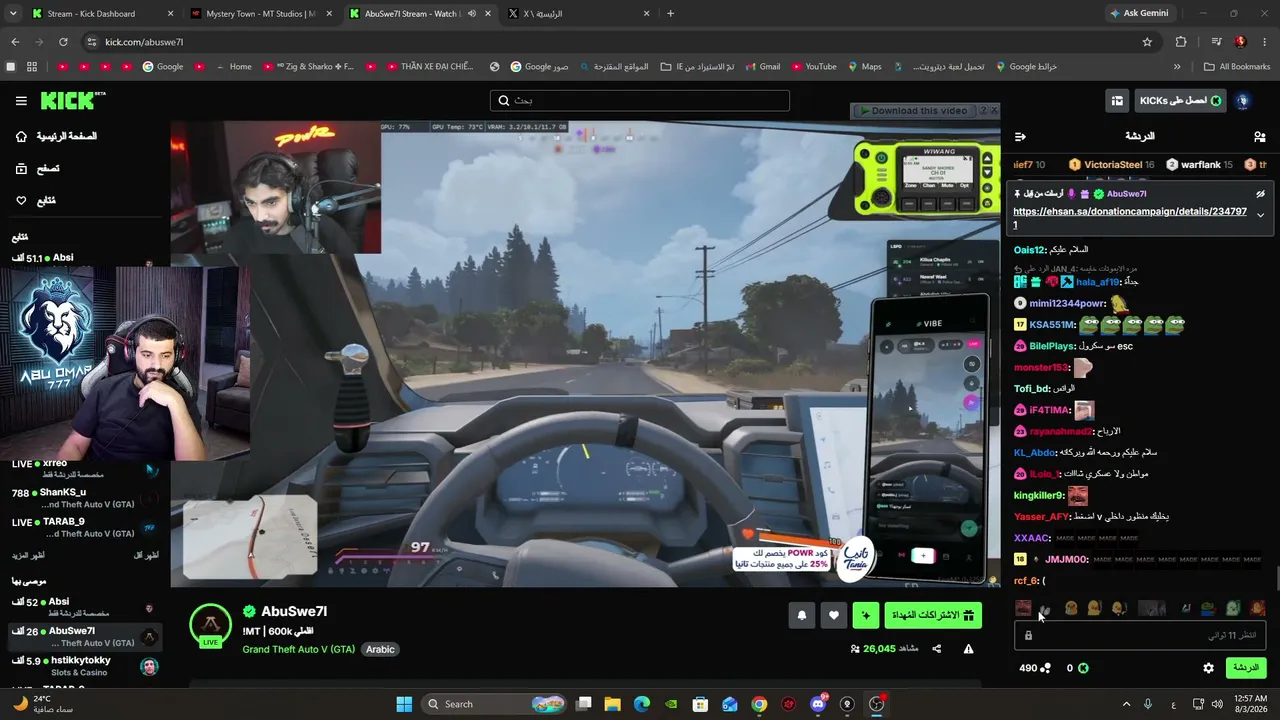Show hidden system tray icons
This screenshot has height=720, width=1280.
click(x=1126, y=704)
